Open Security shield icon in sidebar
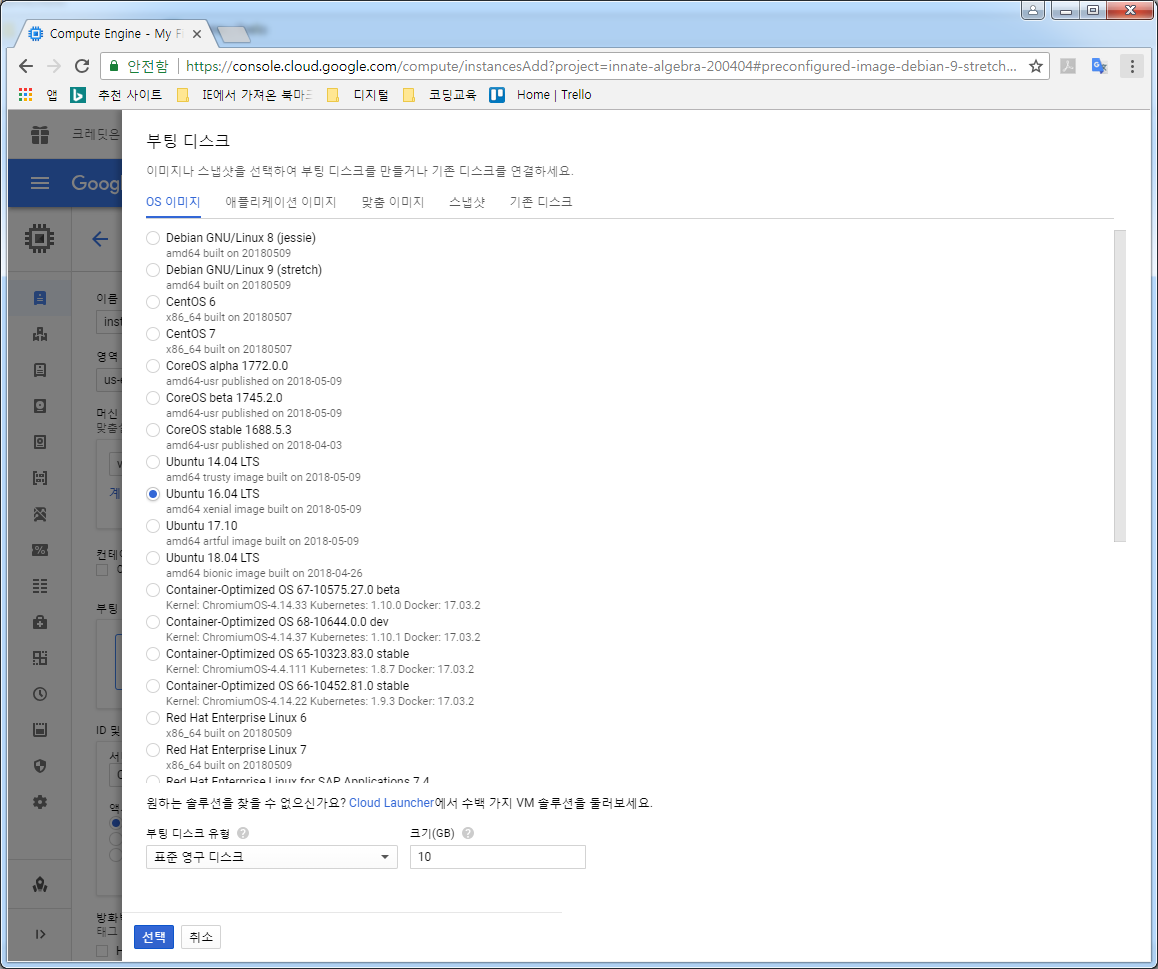 tap(40, 766)
